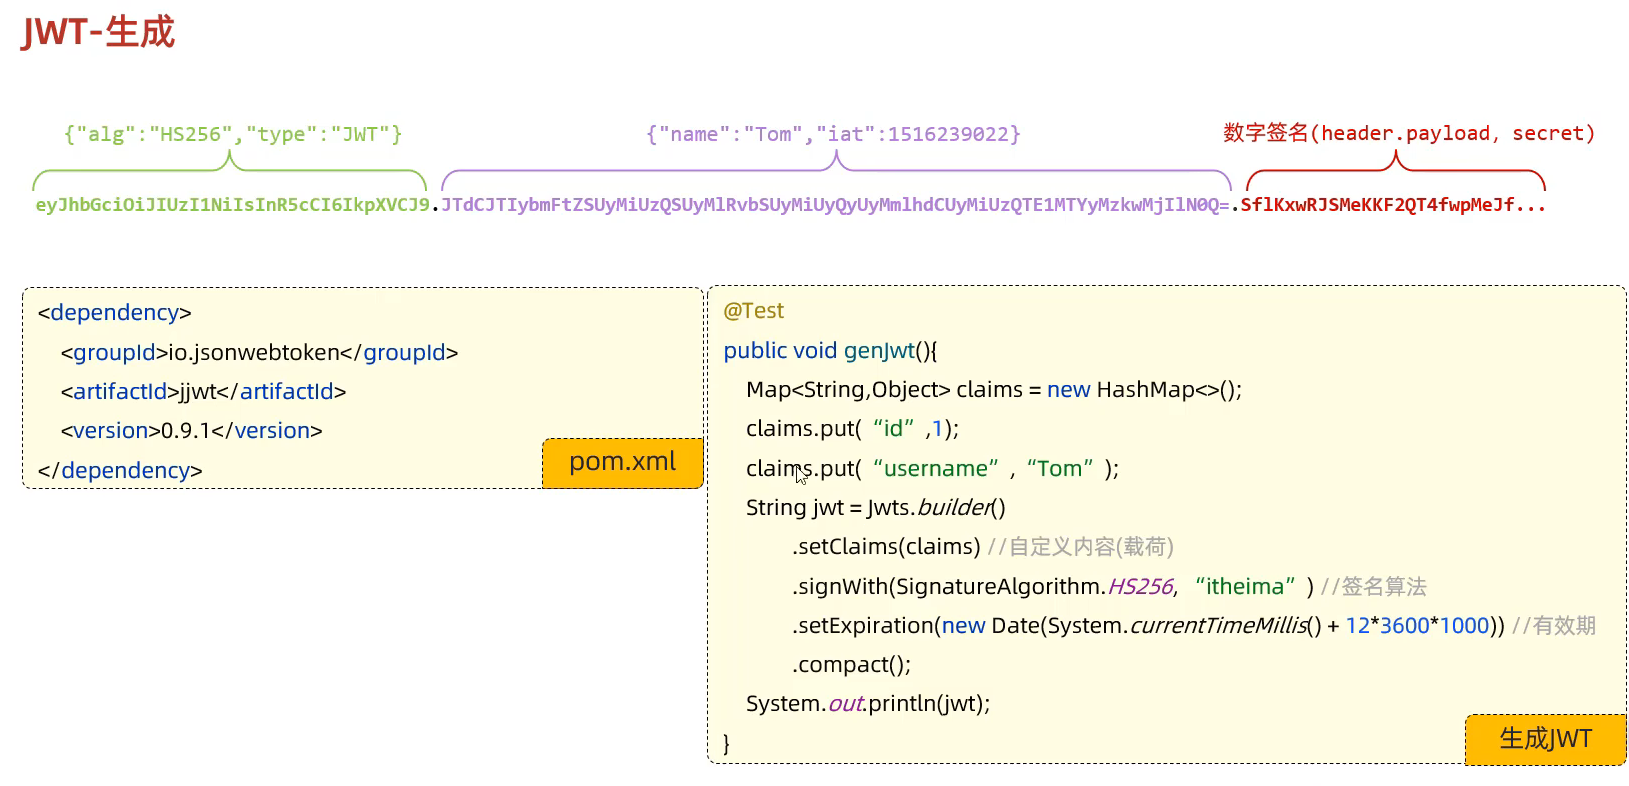Select the claims.put username Tom line
The image size is (1629, 786).
932,468
